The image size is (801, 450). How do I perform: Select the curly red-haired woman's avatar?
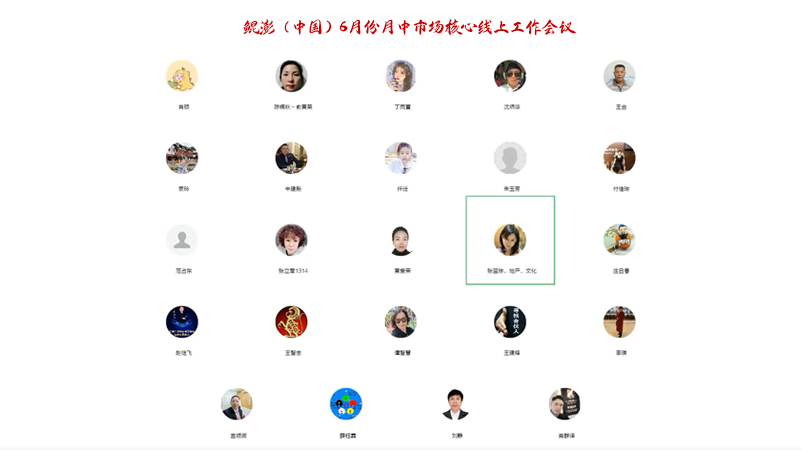point(291,240)
